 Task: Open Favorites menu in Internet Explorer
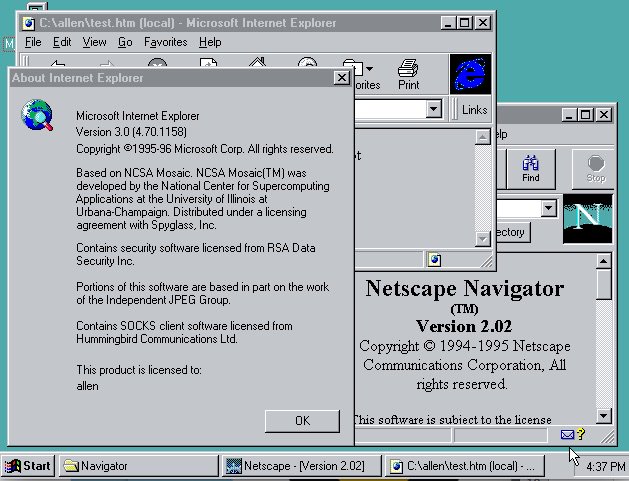coord(165,42)
